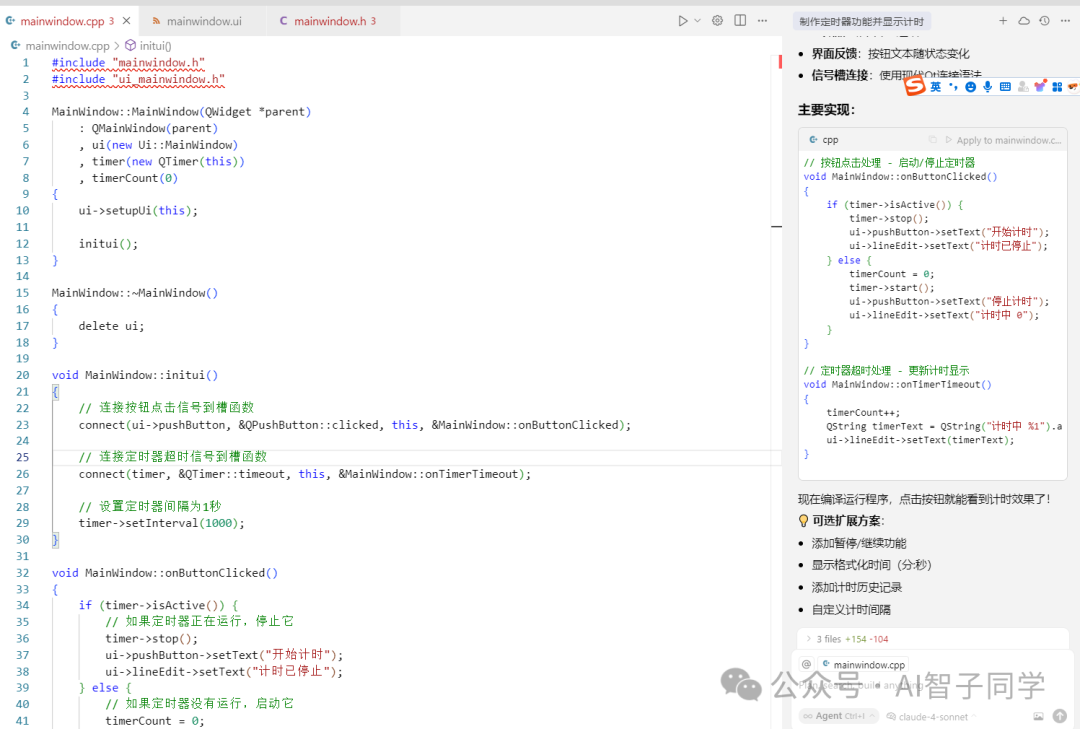Open editor settings gear icon
The image size is (1080, 729).
718,21
